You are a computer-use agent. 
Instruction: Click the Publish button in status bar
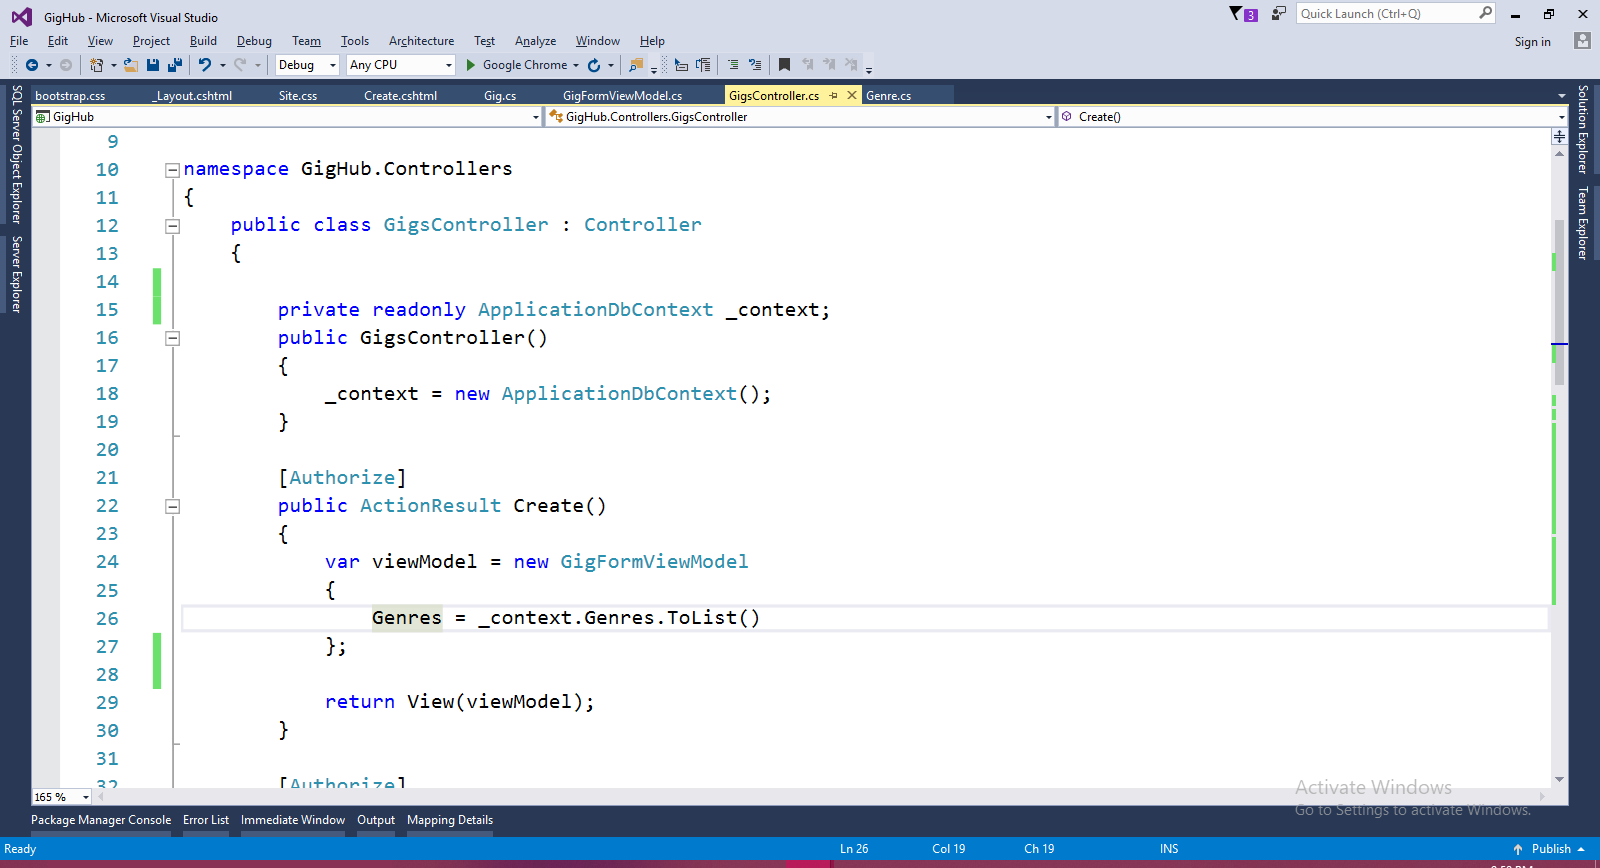click(1549, 849)
